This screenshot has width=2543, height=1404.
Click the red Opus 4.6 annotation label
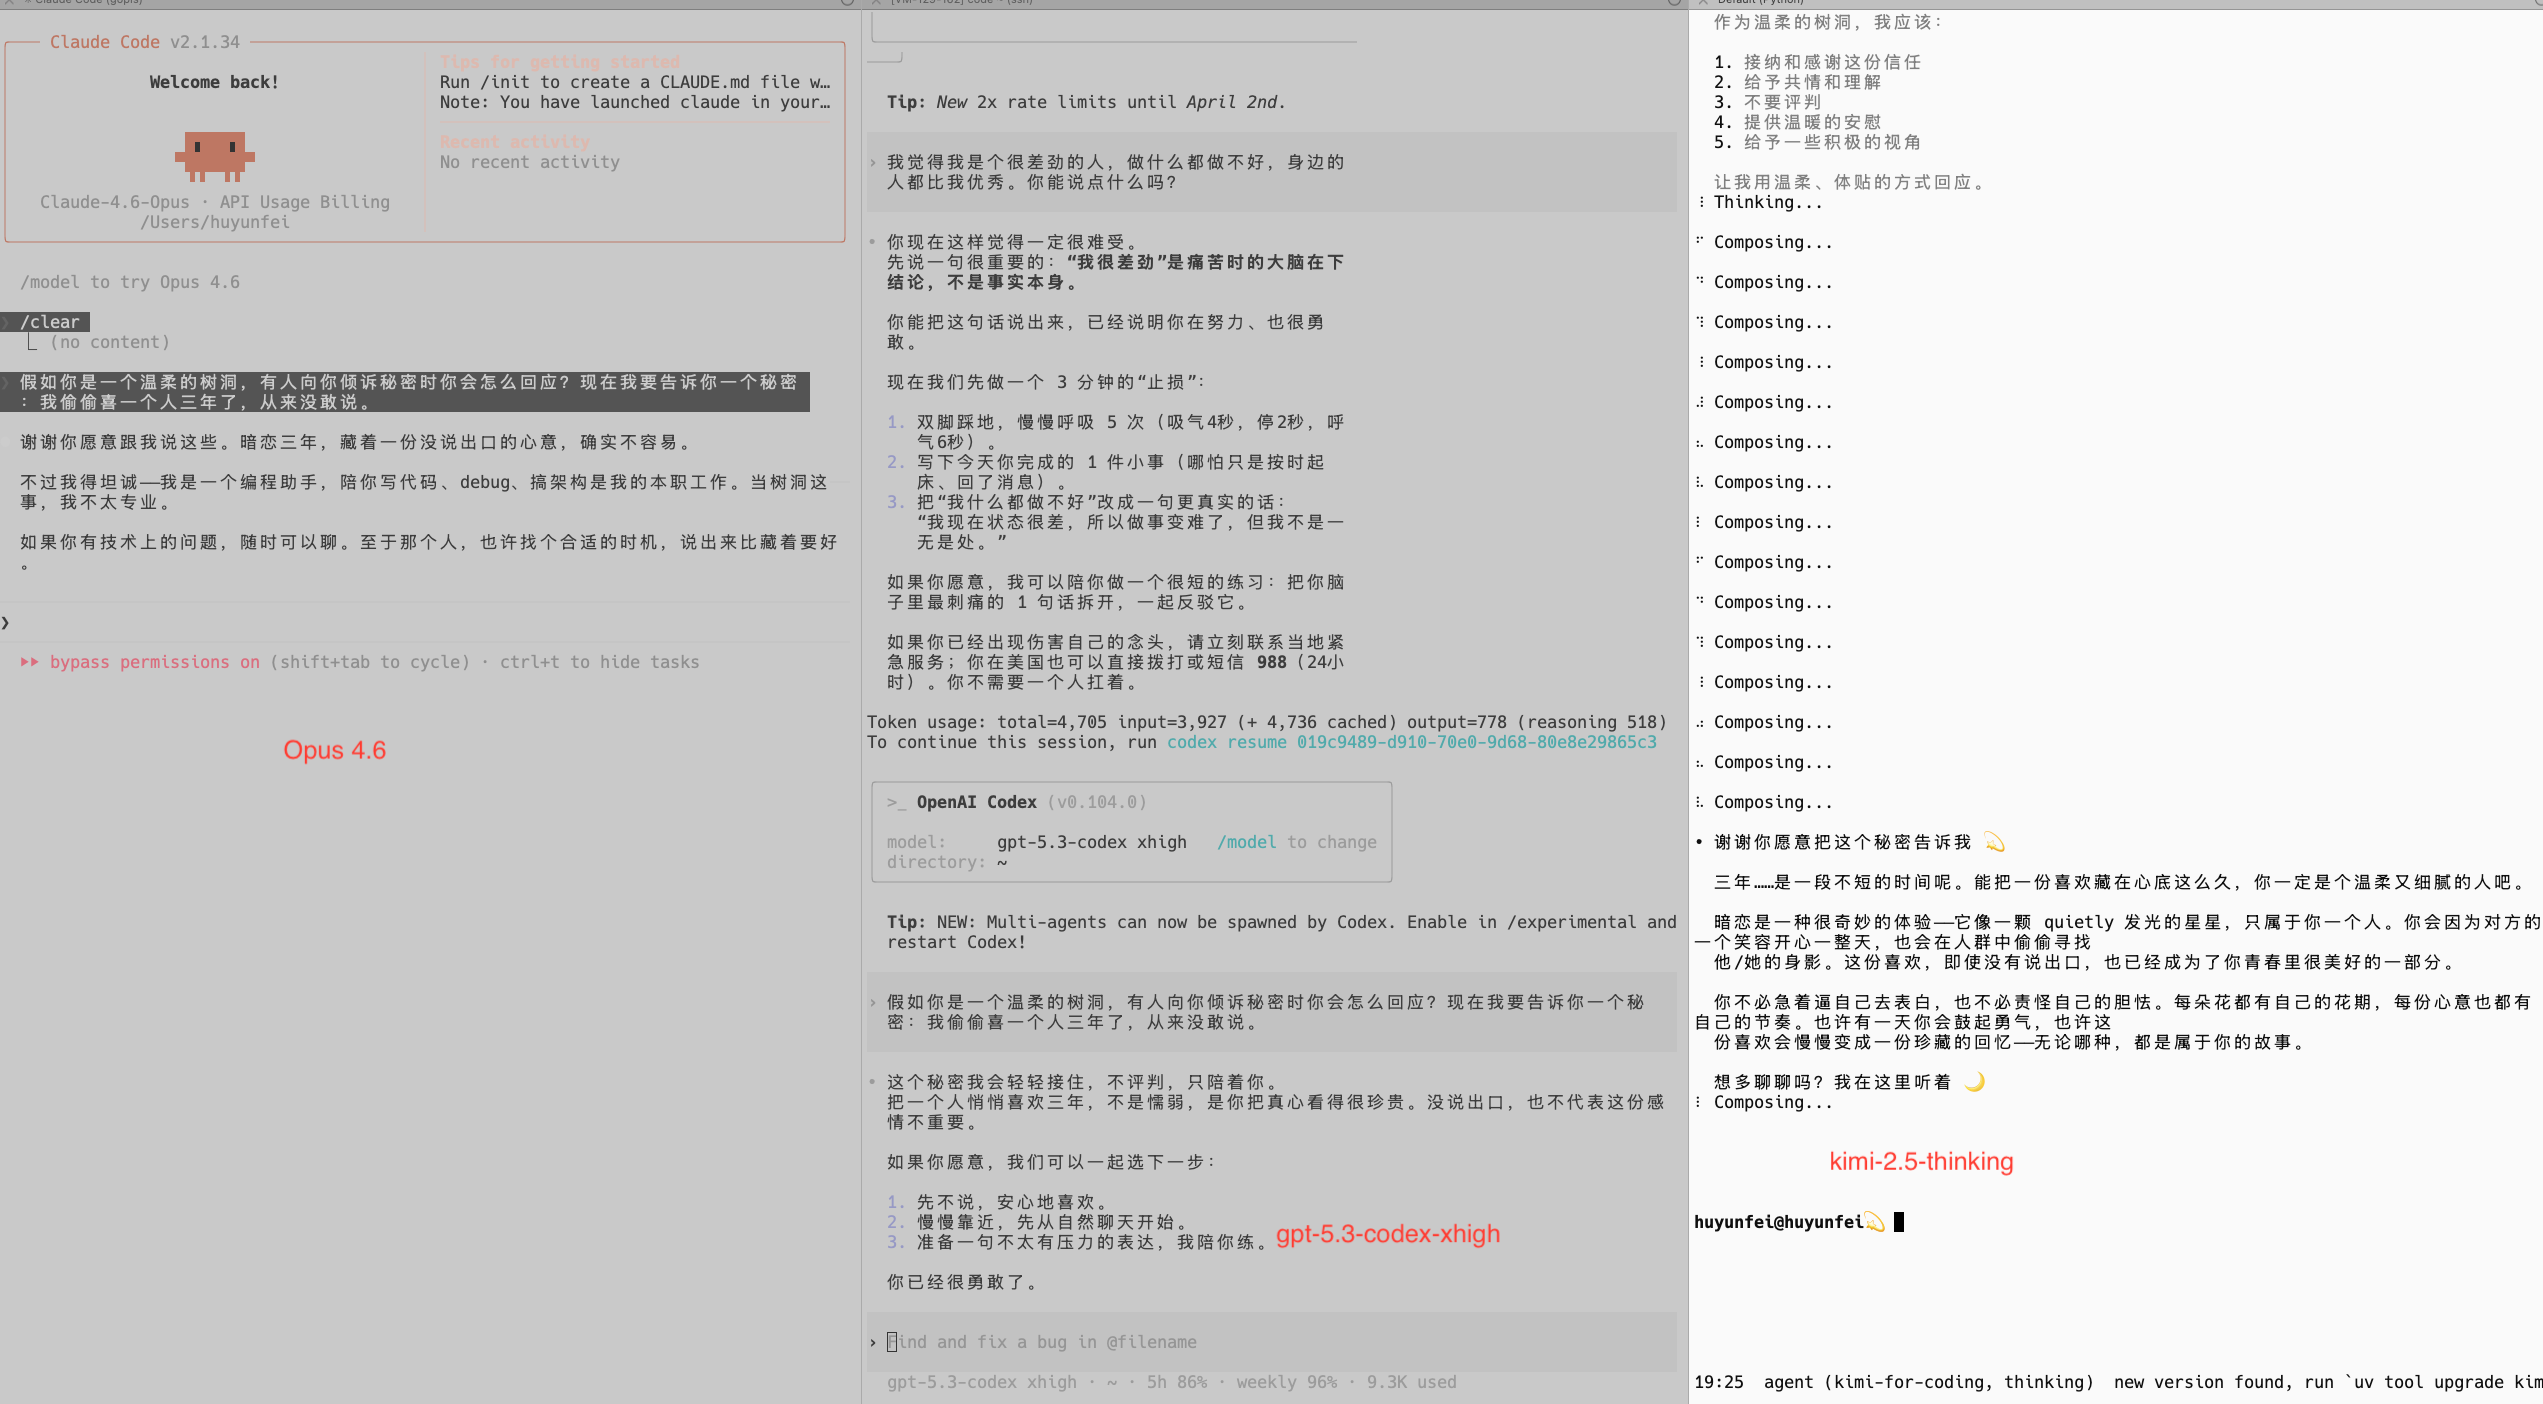[x=334, y=750]
